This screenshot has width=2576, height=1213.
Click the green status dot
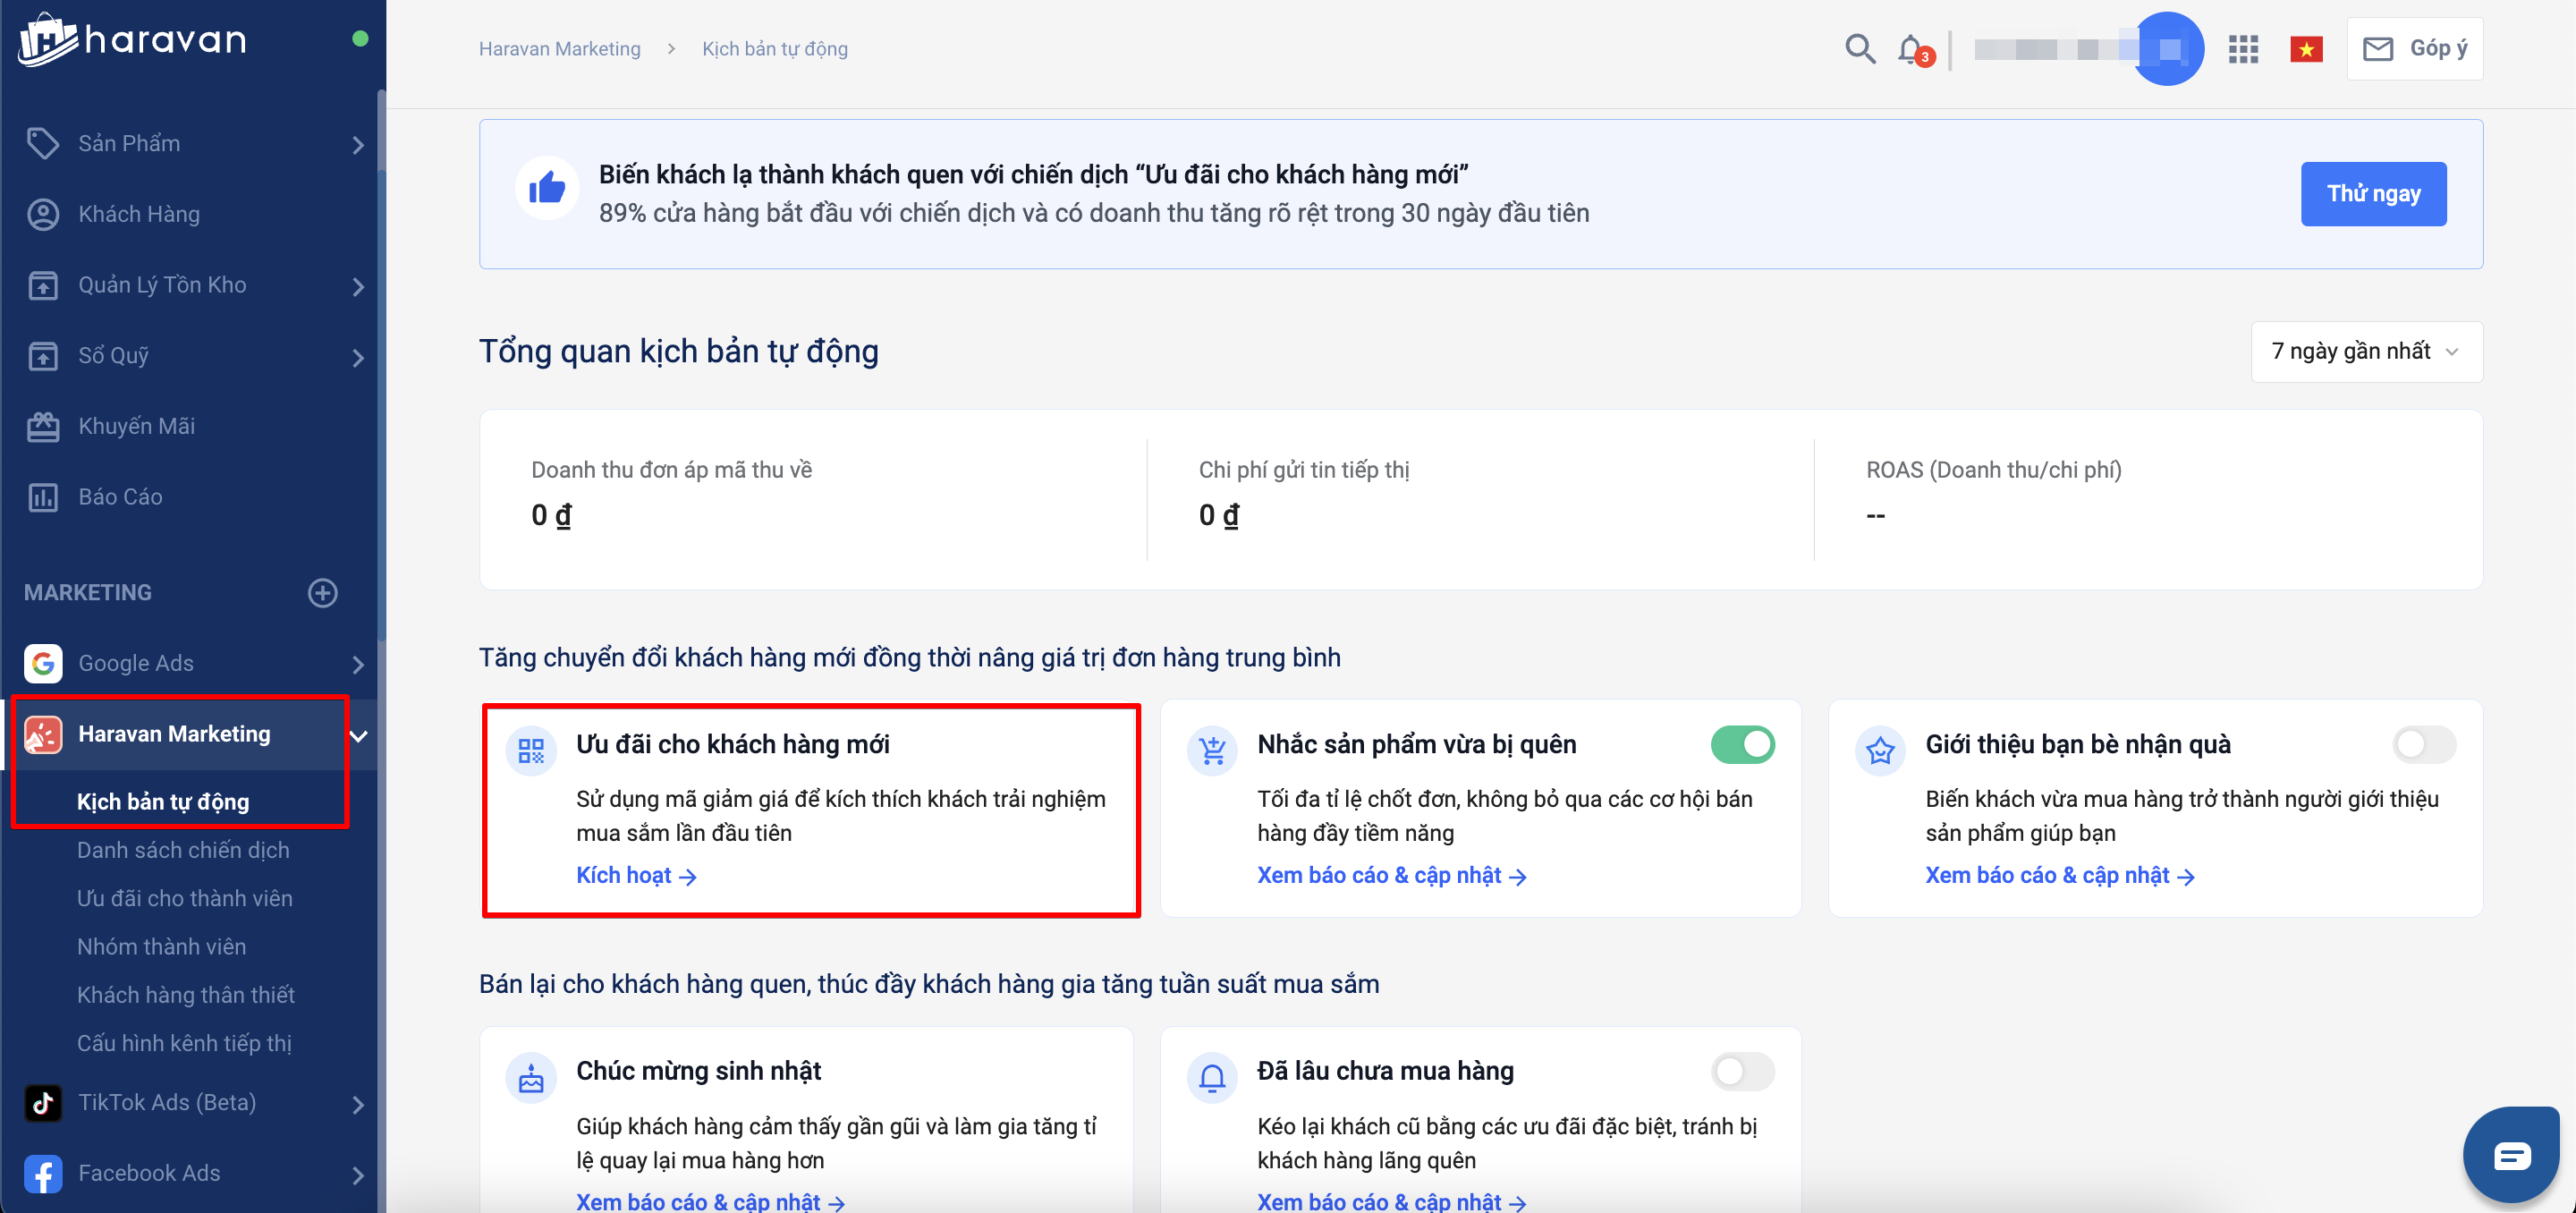(360, 39)
